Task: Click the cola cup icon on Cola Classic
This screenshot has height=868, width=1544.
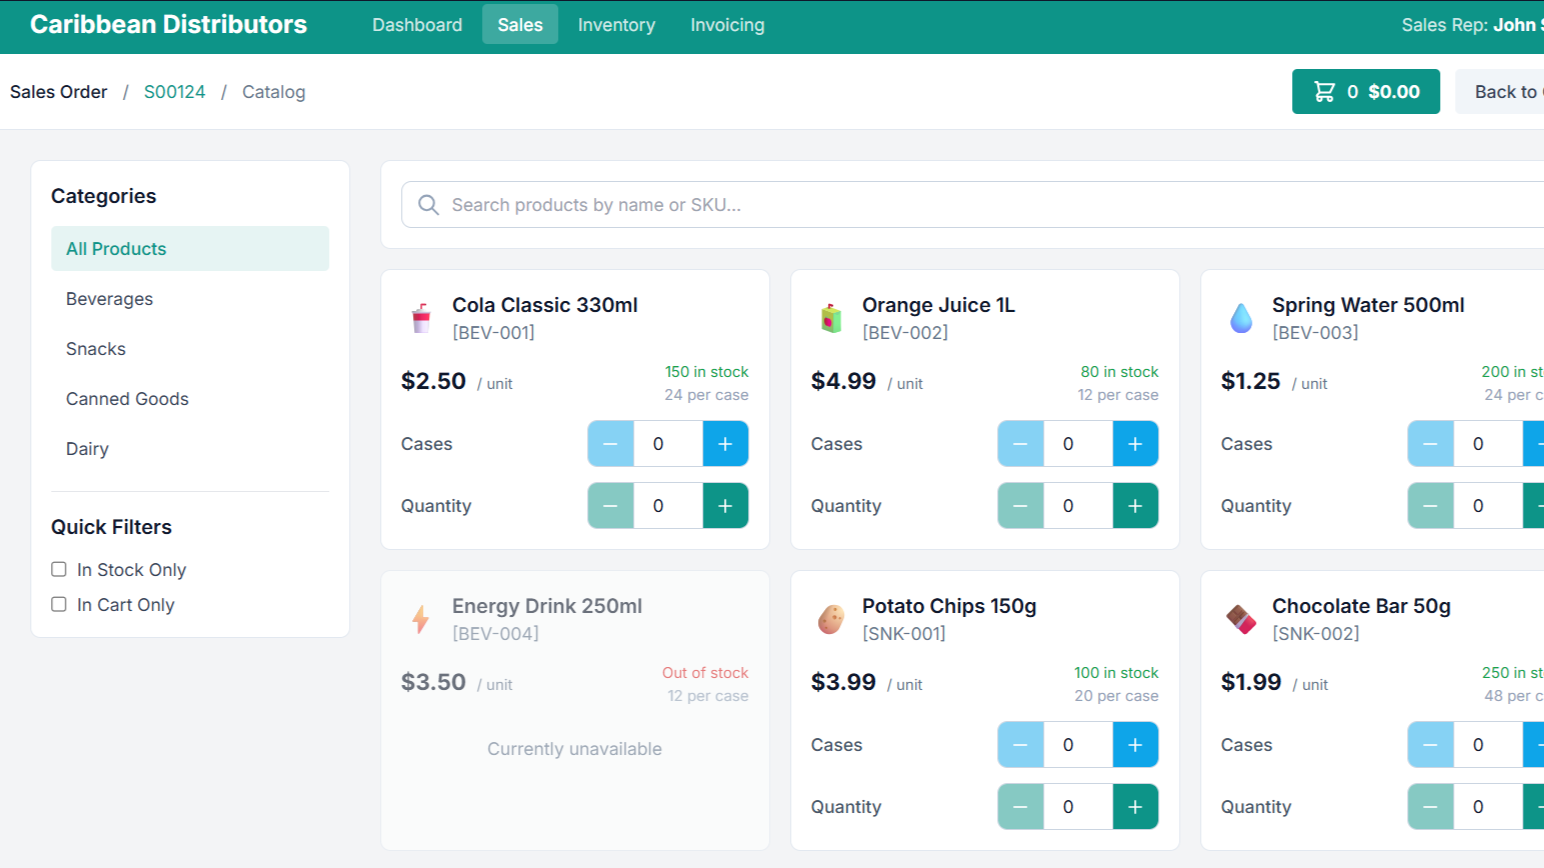Action: point(420,317)
